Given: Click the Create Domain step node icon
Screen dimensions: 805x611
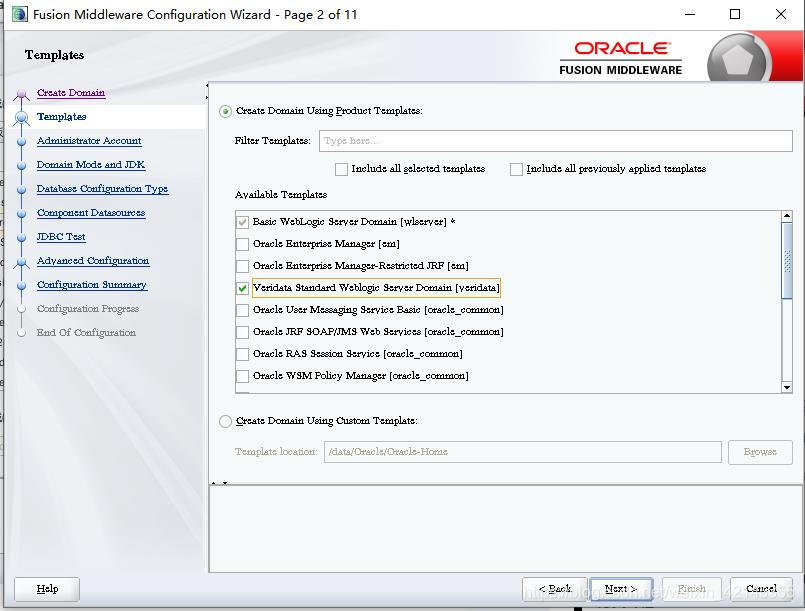Looking at the screenshot, I should click(x=22, y=93).
